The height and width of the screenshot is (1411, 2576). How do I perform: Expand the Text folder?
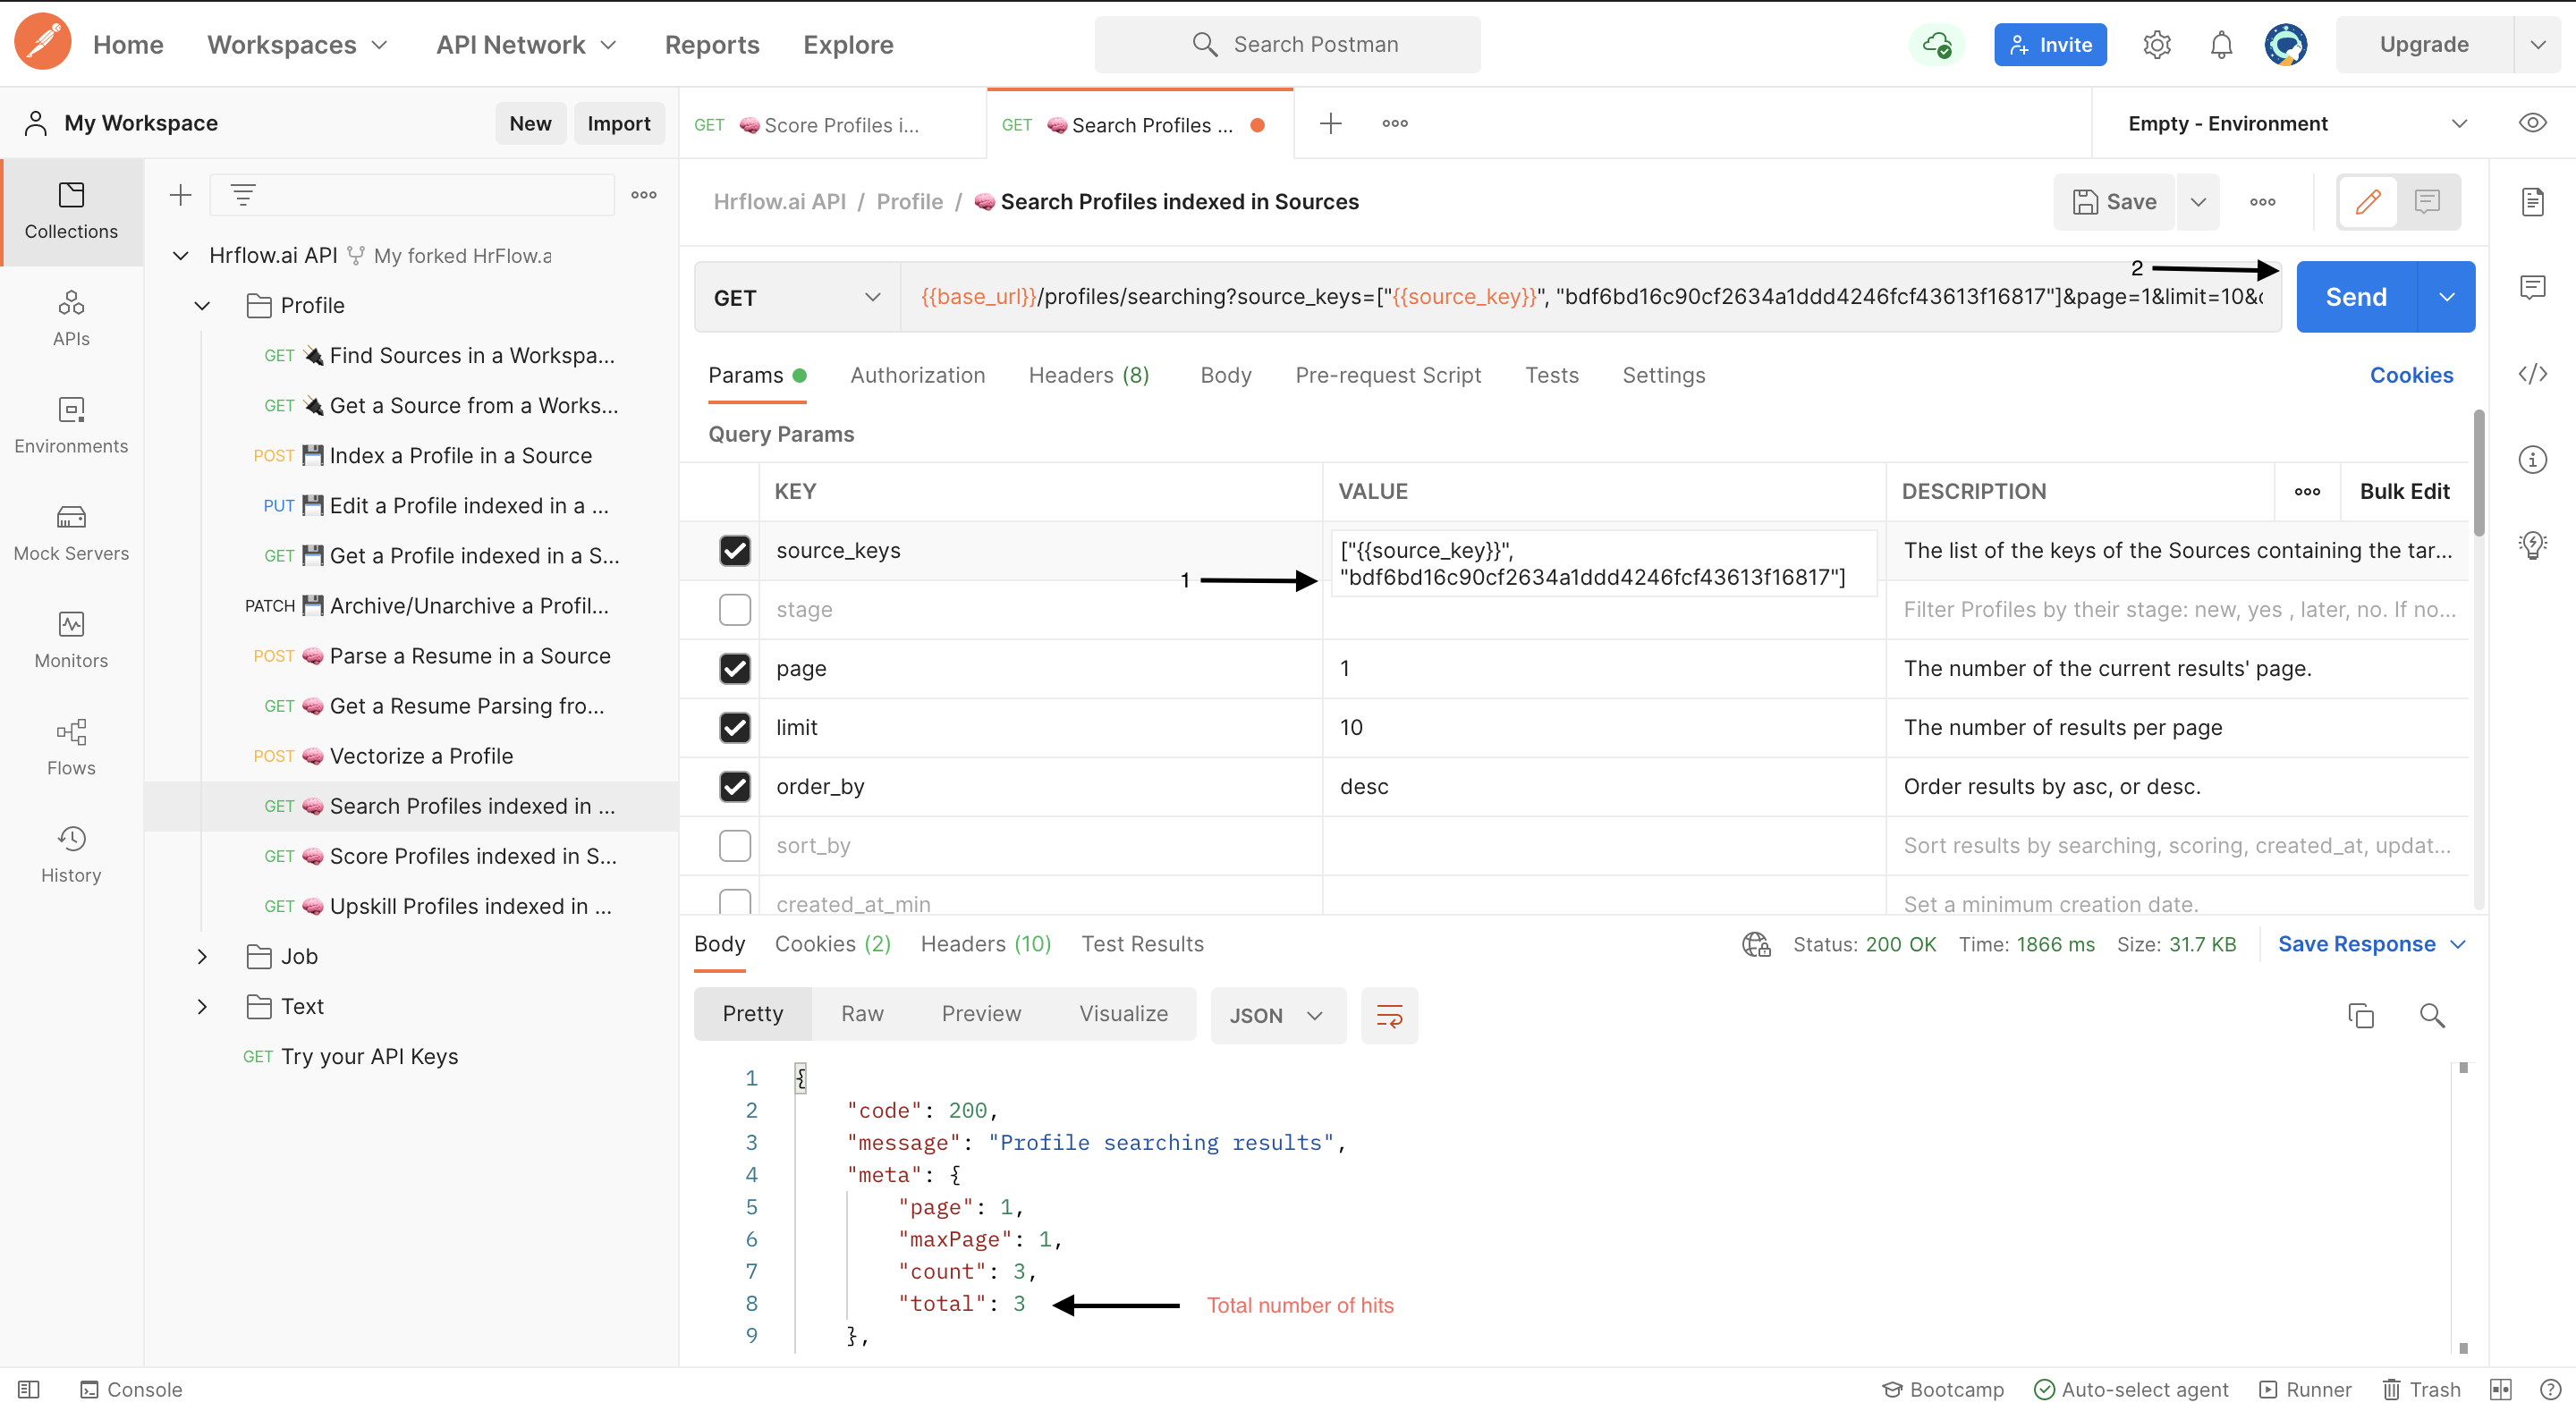point(202,1006)
